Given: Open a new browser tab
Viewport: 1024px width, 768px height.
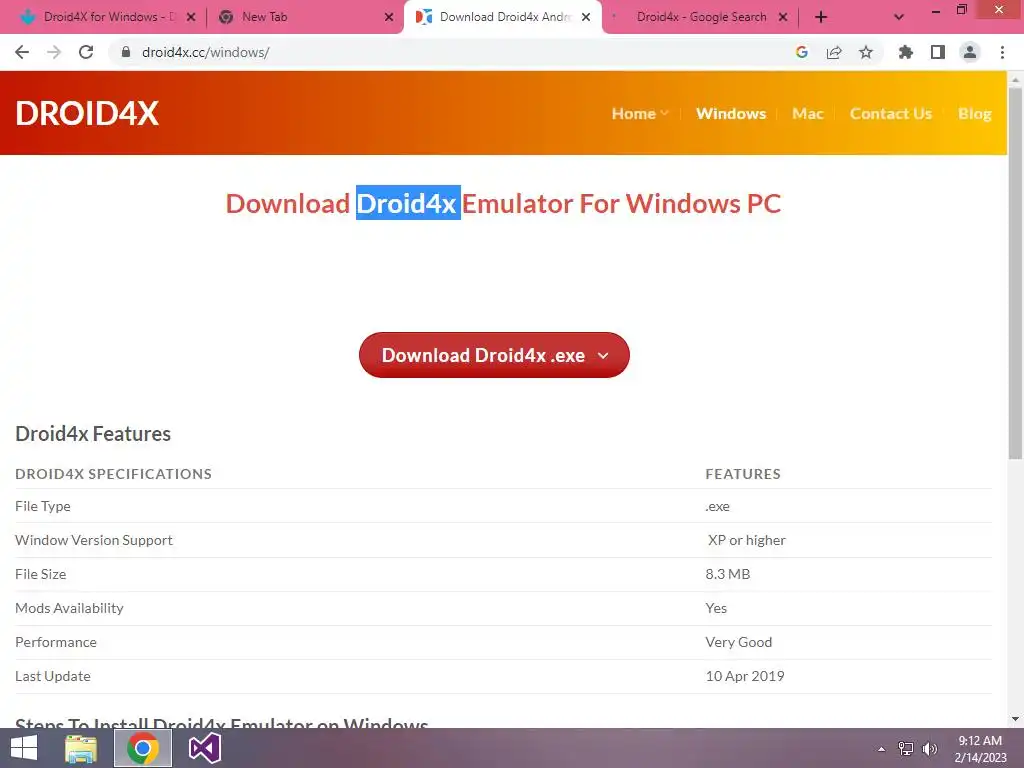Looking at the screenshot, I should pos(821,17).
